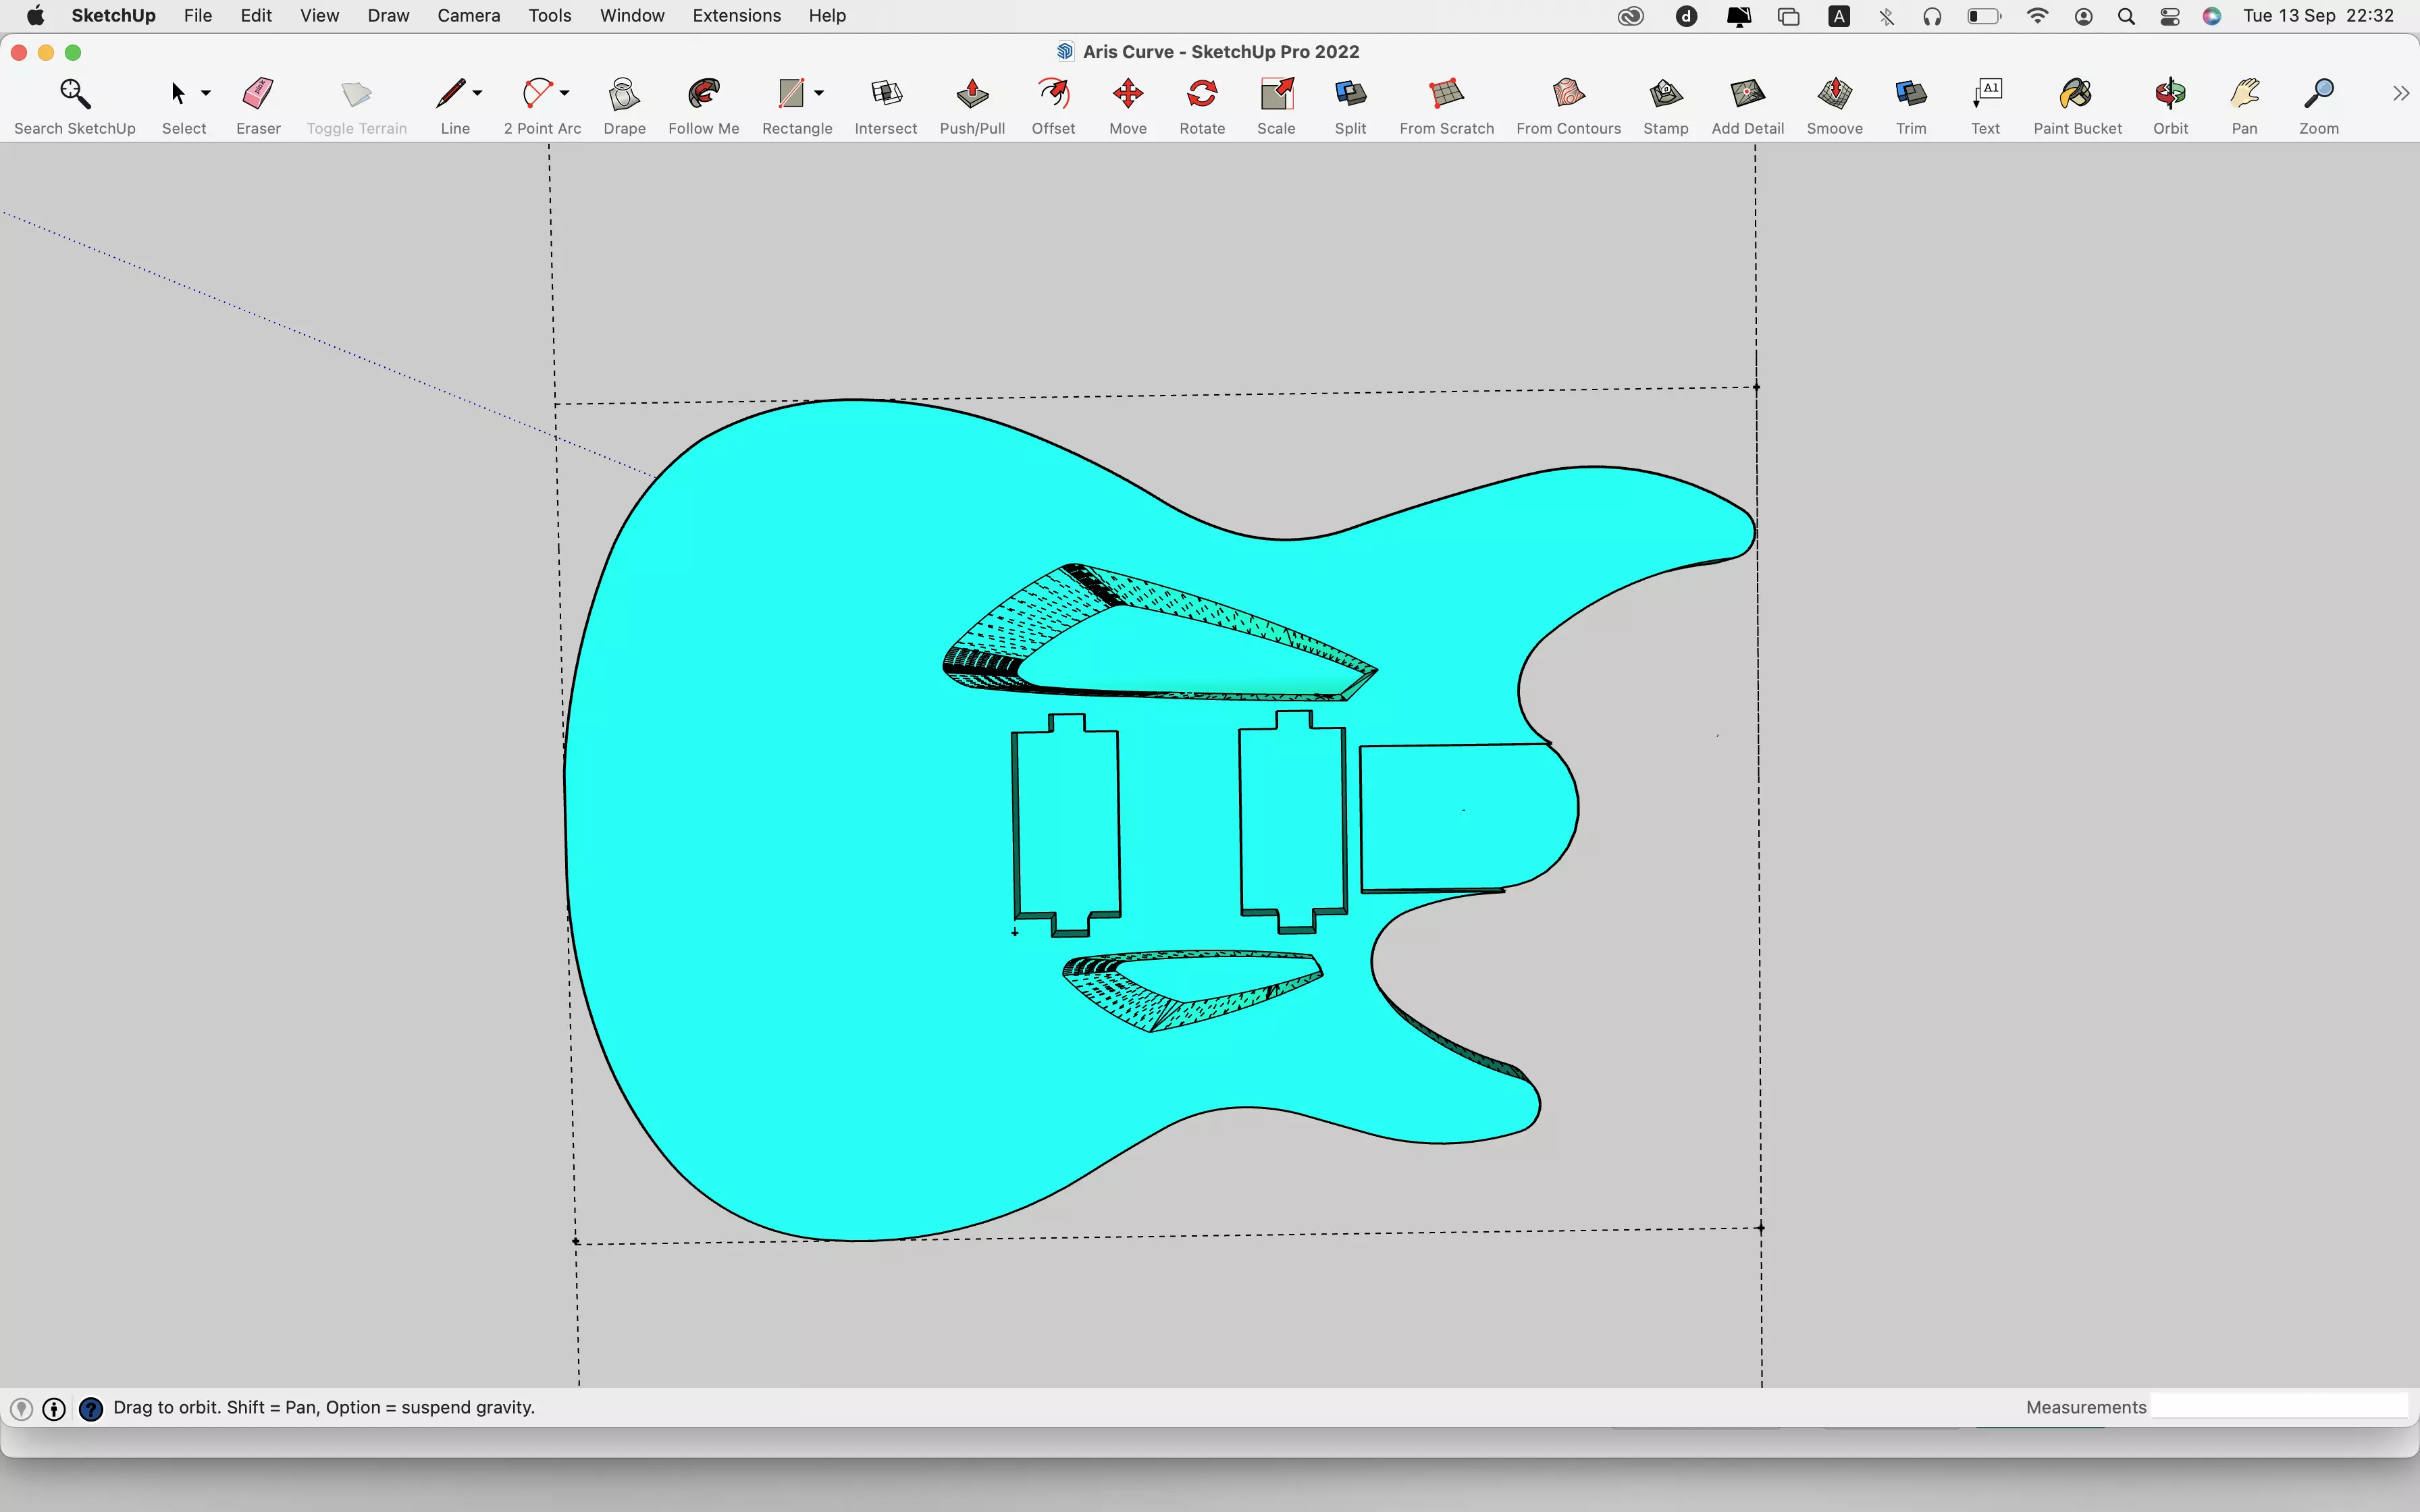Viewport: 2420px width, 1512px height.
Task: Click the Offset tool icon
Action: [1052, 95]
